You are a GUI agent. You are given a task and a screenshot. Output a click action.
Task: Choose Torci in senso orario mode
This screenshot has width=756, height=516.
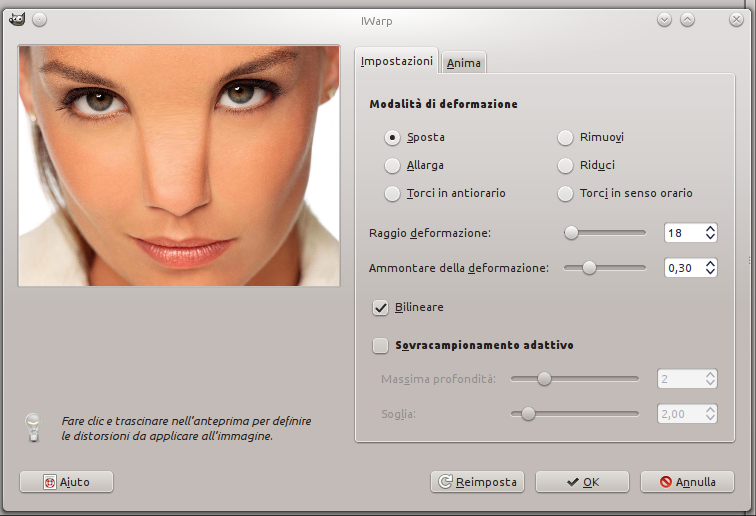(x=566, y=193)
